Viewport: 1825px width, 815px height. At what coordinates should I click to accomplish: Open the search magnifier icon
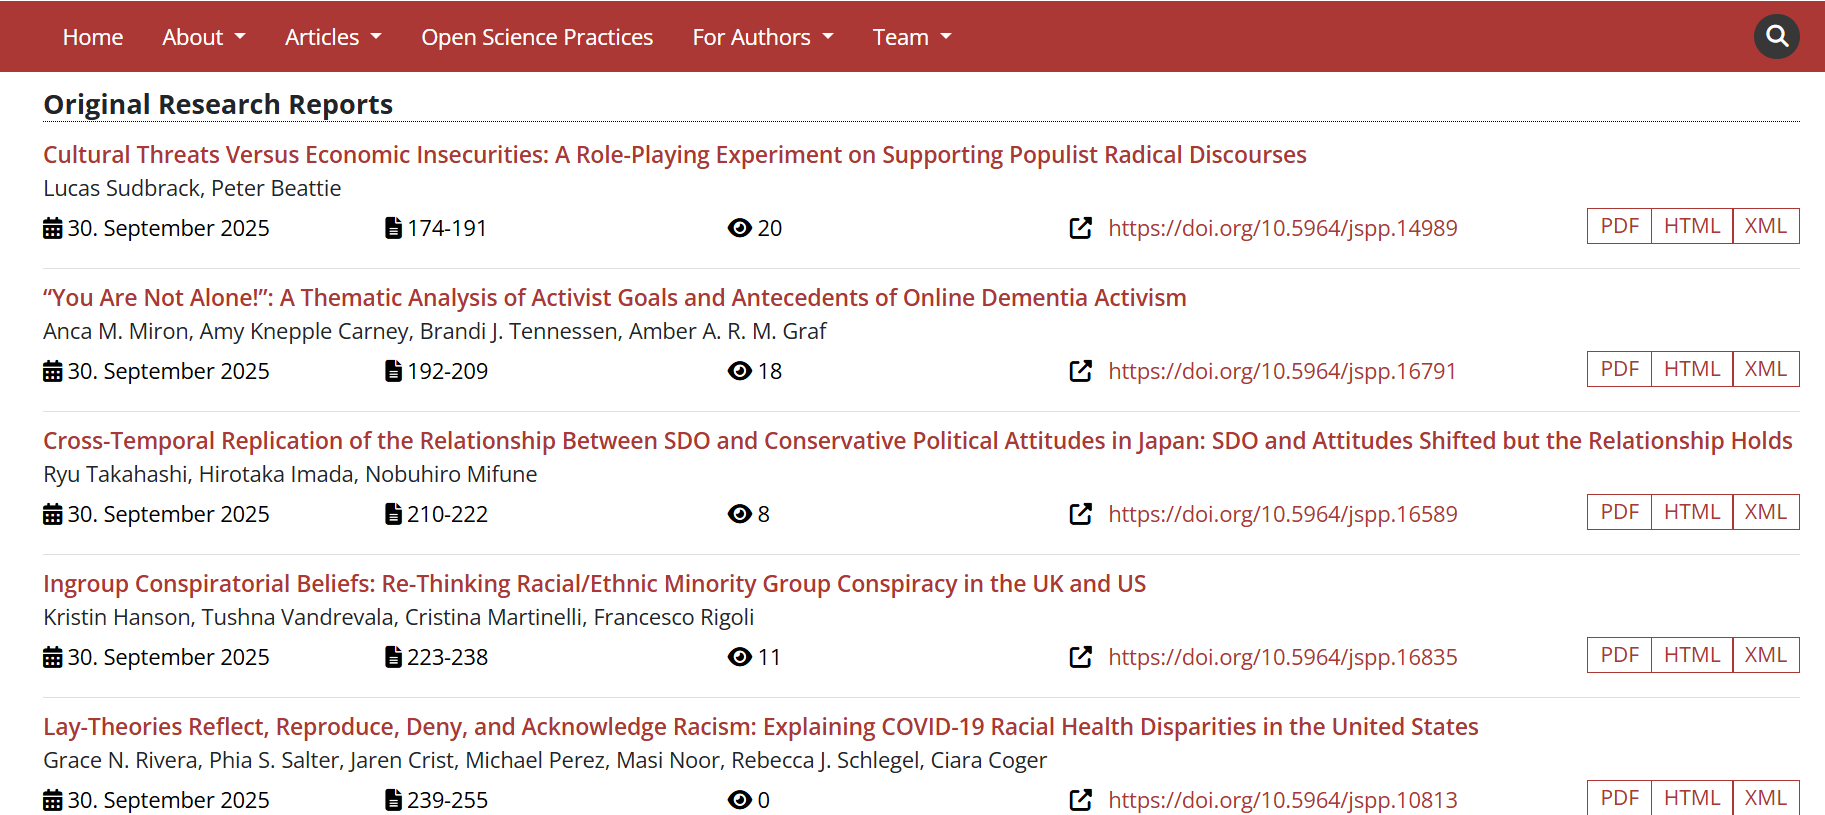[x=1776, y=37]
